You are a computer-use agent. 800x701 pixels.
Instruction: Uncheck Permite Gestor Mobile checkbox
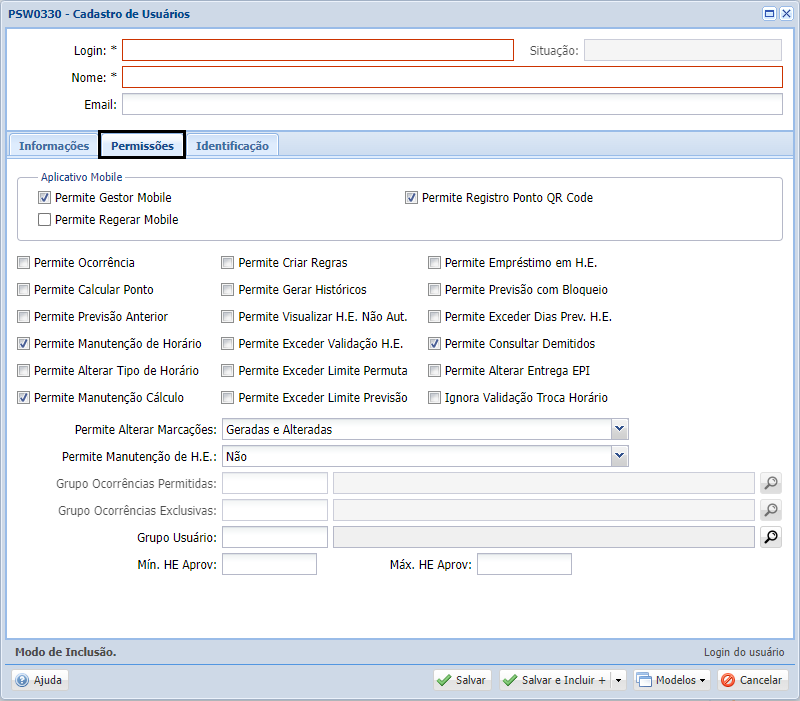coord(44,198)
